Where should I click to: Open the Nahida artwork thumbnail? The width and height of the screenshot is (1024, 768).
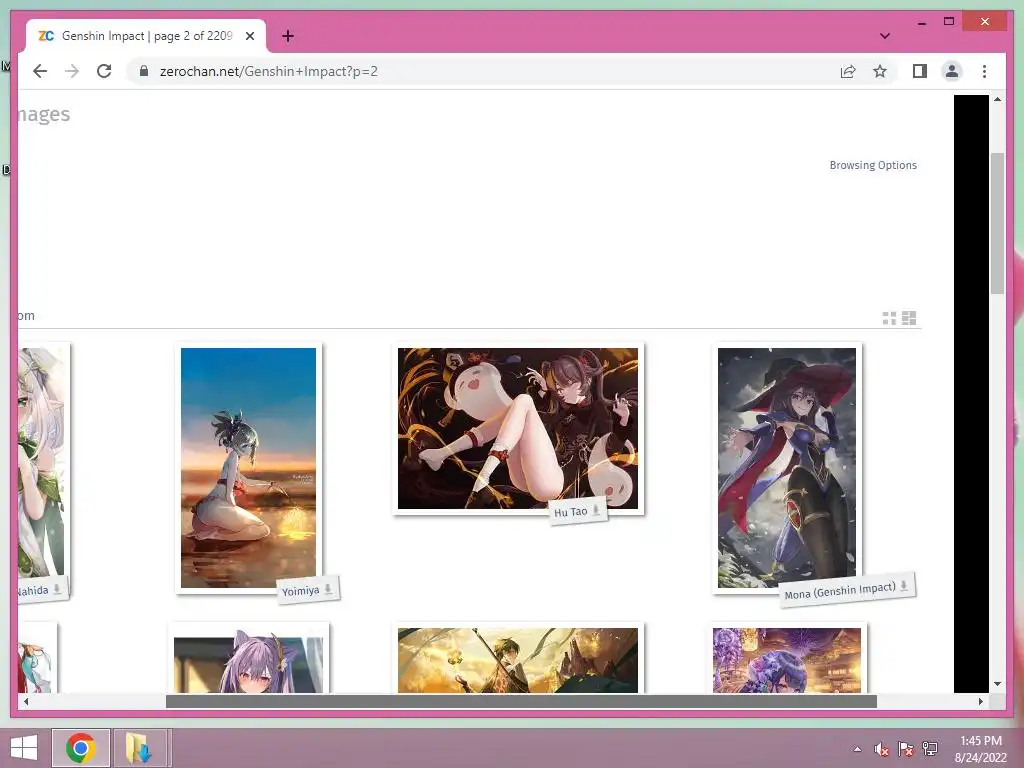point(41,462)
